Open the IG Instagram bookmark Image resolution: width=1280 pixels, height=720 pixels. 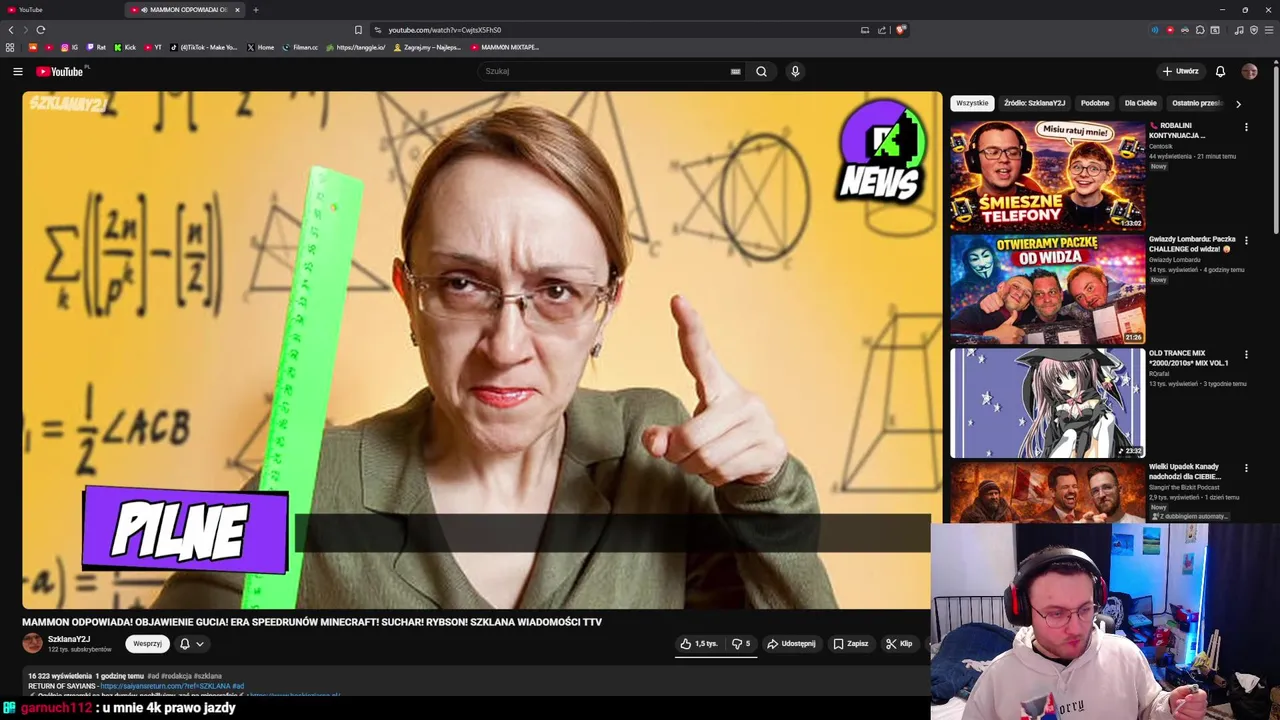coord(69,47)
